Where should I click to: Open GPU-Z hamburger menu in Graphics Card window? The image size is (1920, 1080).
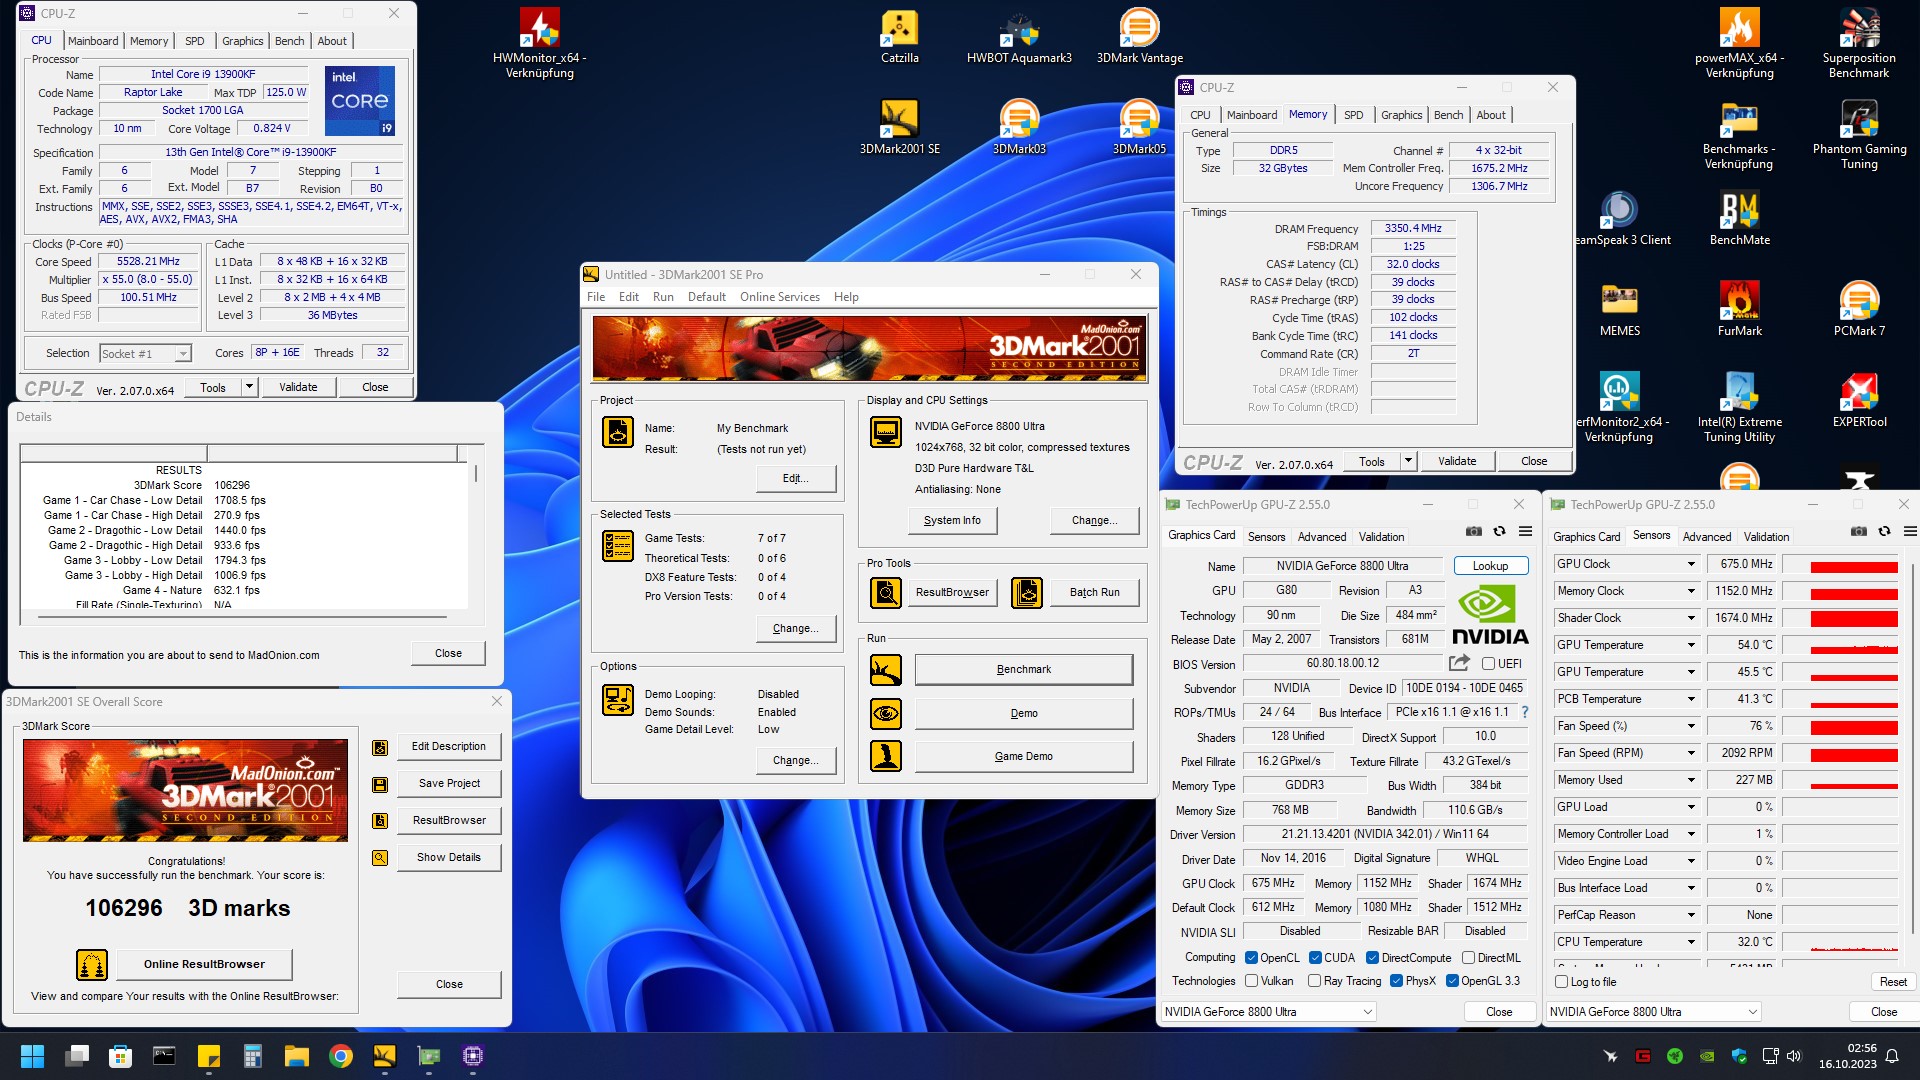click(x=1525, y=531)
